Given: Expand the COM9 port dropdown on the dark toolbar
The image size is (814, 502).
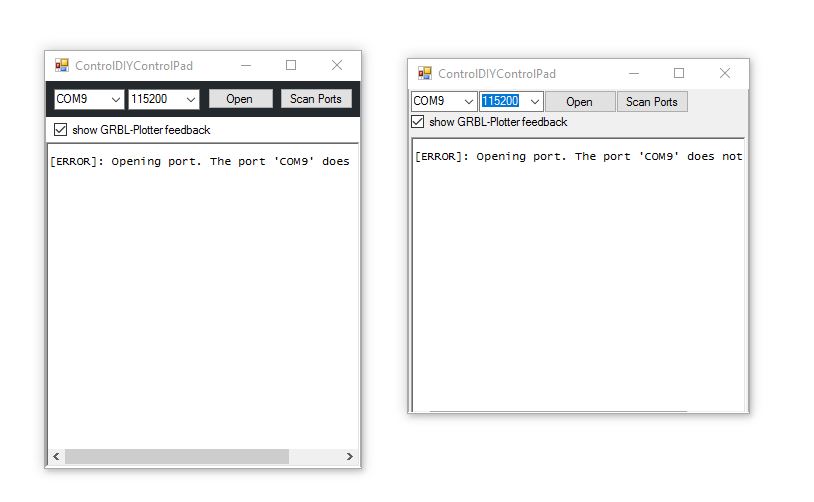Looking at the screenshot, I should [x=115, y=99].
